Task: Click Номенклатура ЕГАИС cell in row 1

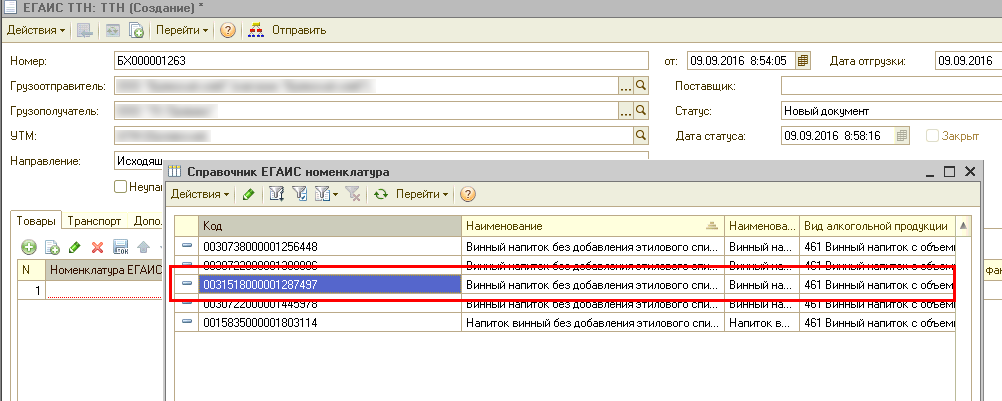Action: (x=105, y=291)
